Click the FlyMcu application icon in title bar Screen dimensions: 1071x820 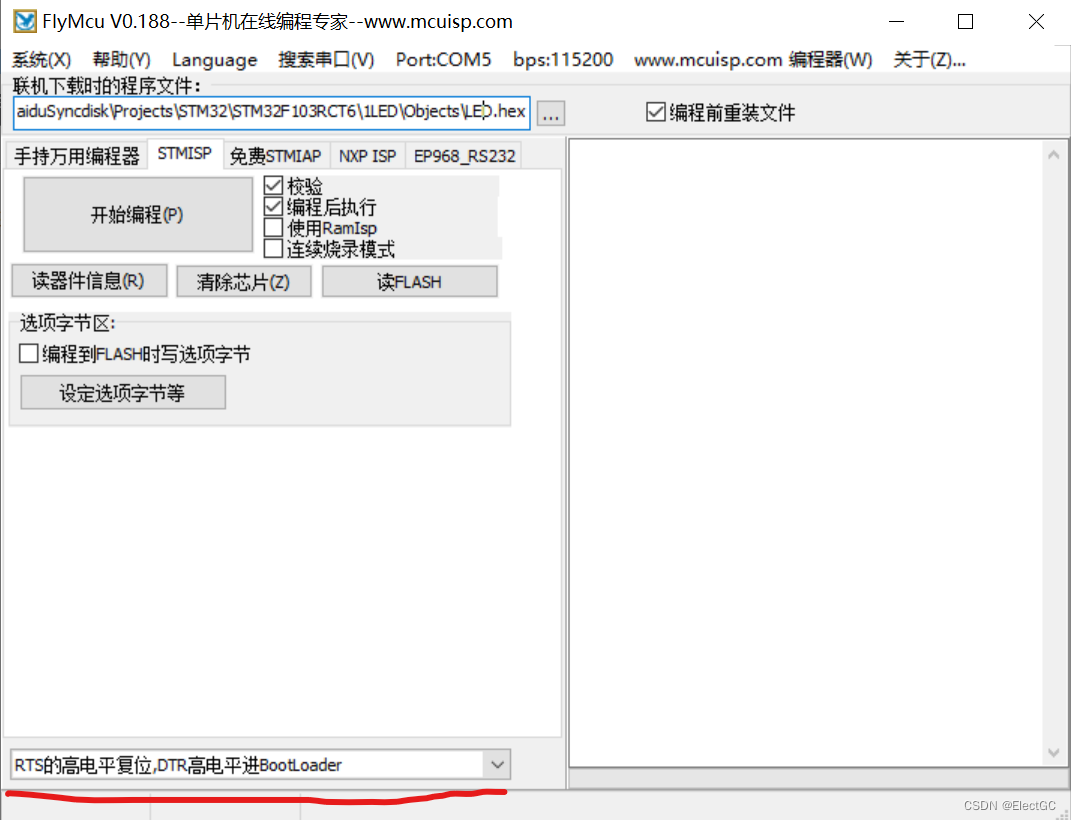[x=22, y=20]
